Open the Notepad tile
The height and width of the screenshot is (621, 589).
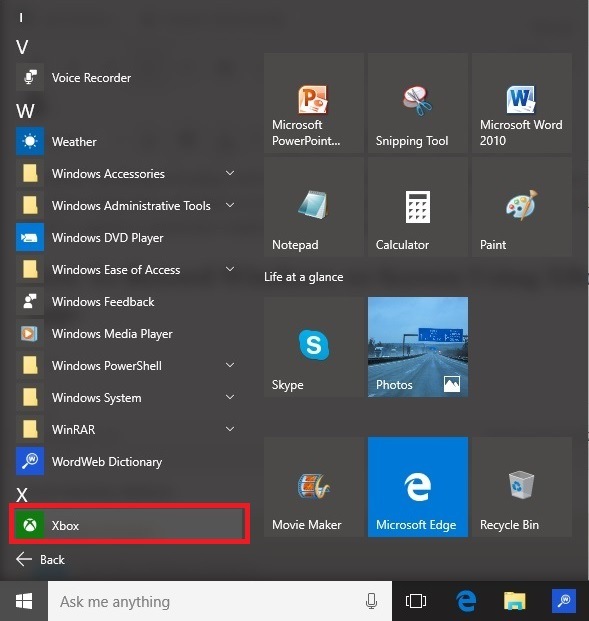point(314,207)
